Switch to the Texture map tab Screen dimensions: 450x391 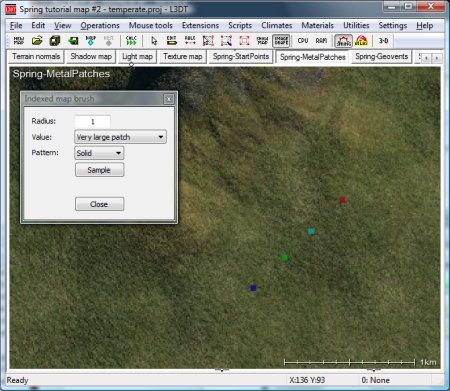tap(183, 56)
